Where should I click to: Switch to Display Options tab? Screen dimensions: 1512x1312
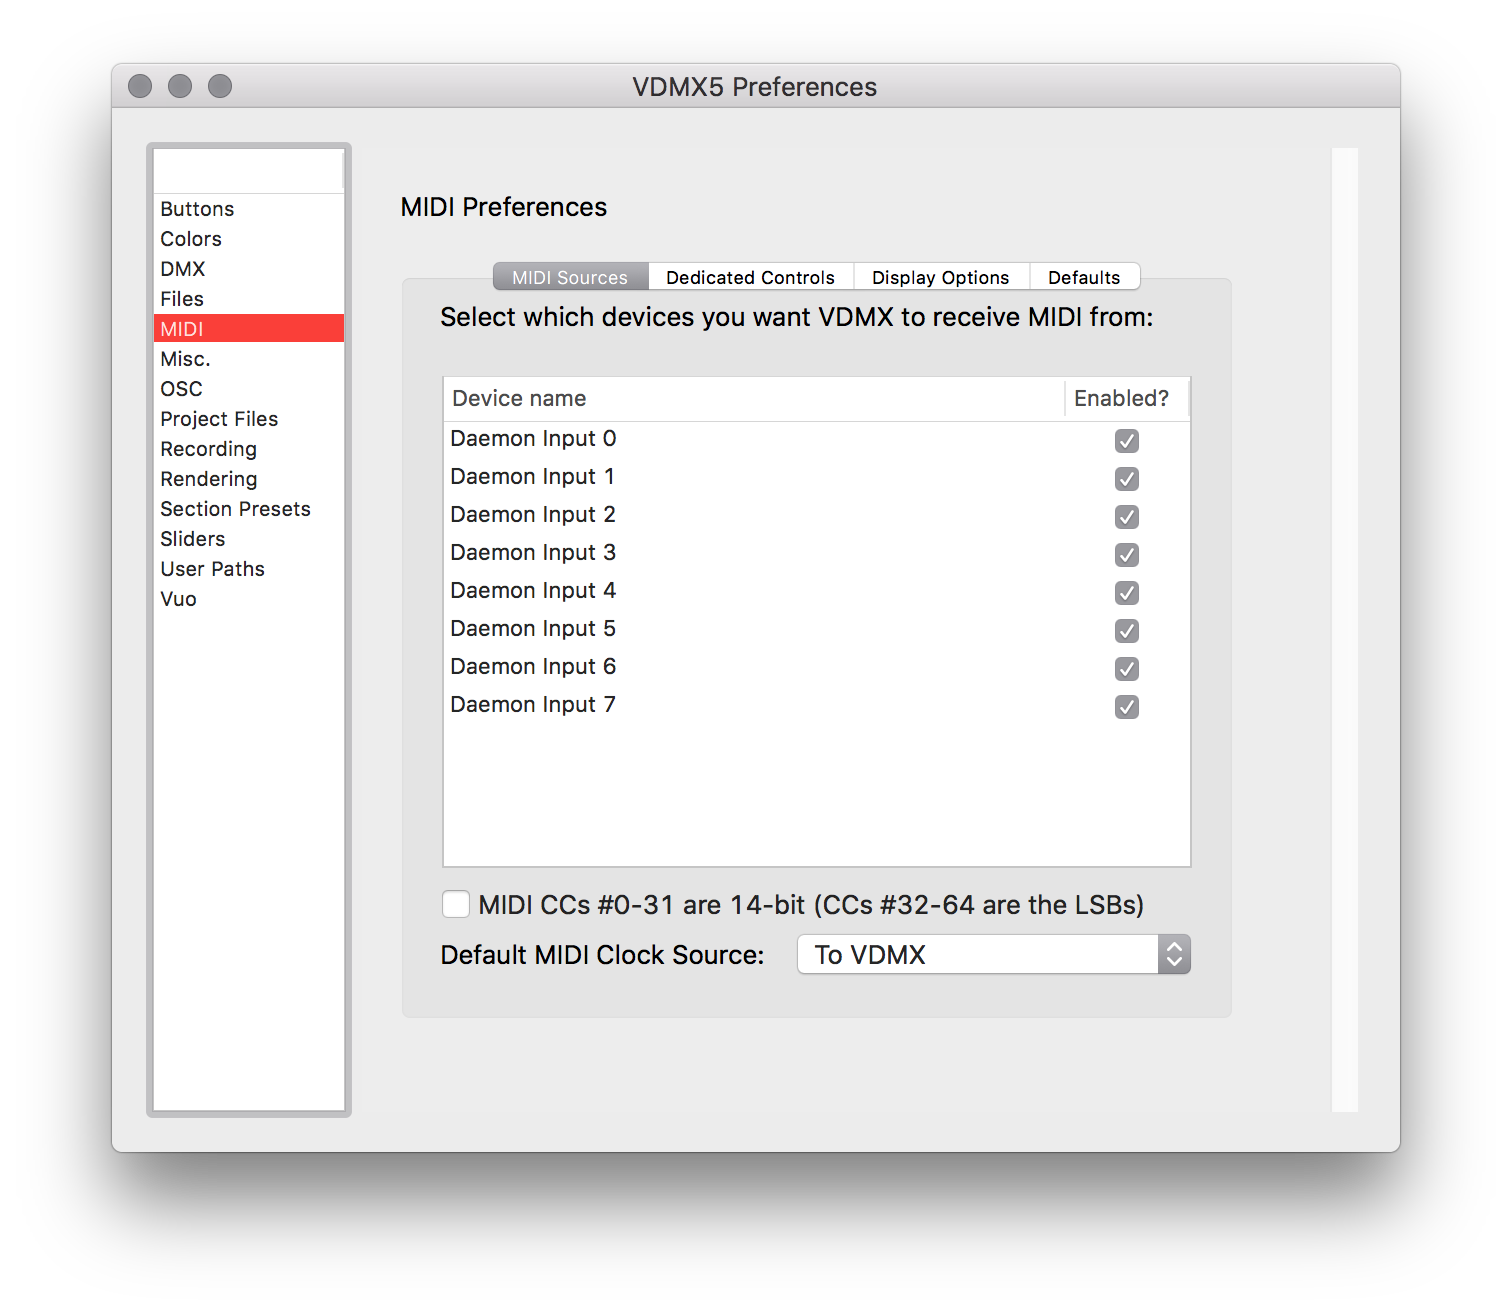tap(940, 277)
